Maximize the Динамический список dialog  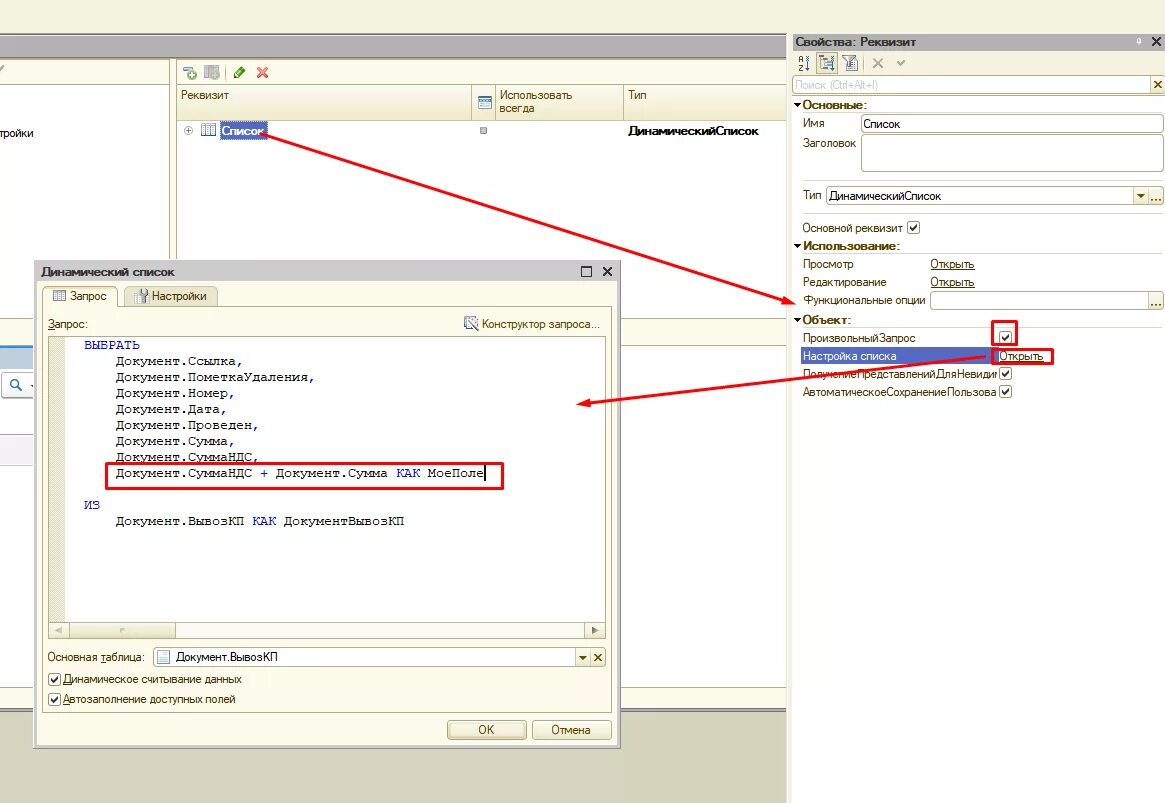click(586, 271)
